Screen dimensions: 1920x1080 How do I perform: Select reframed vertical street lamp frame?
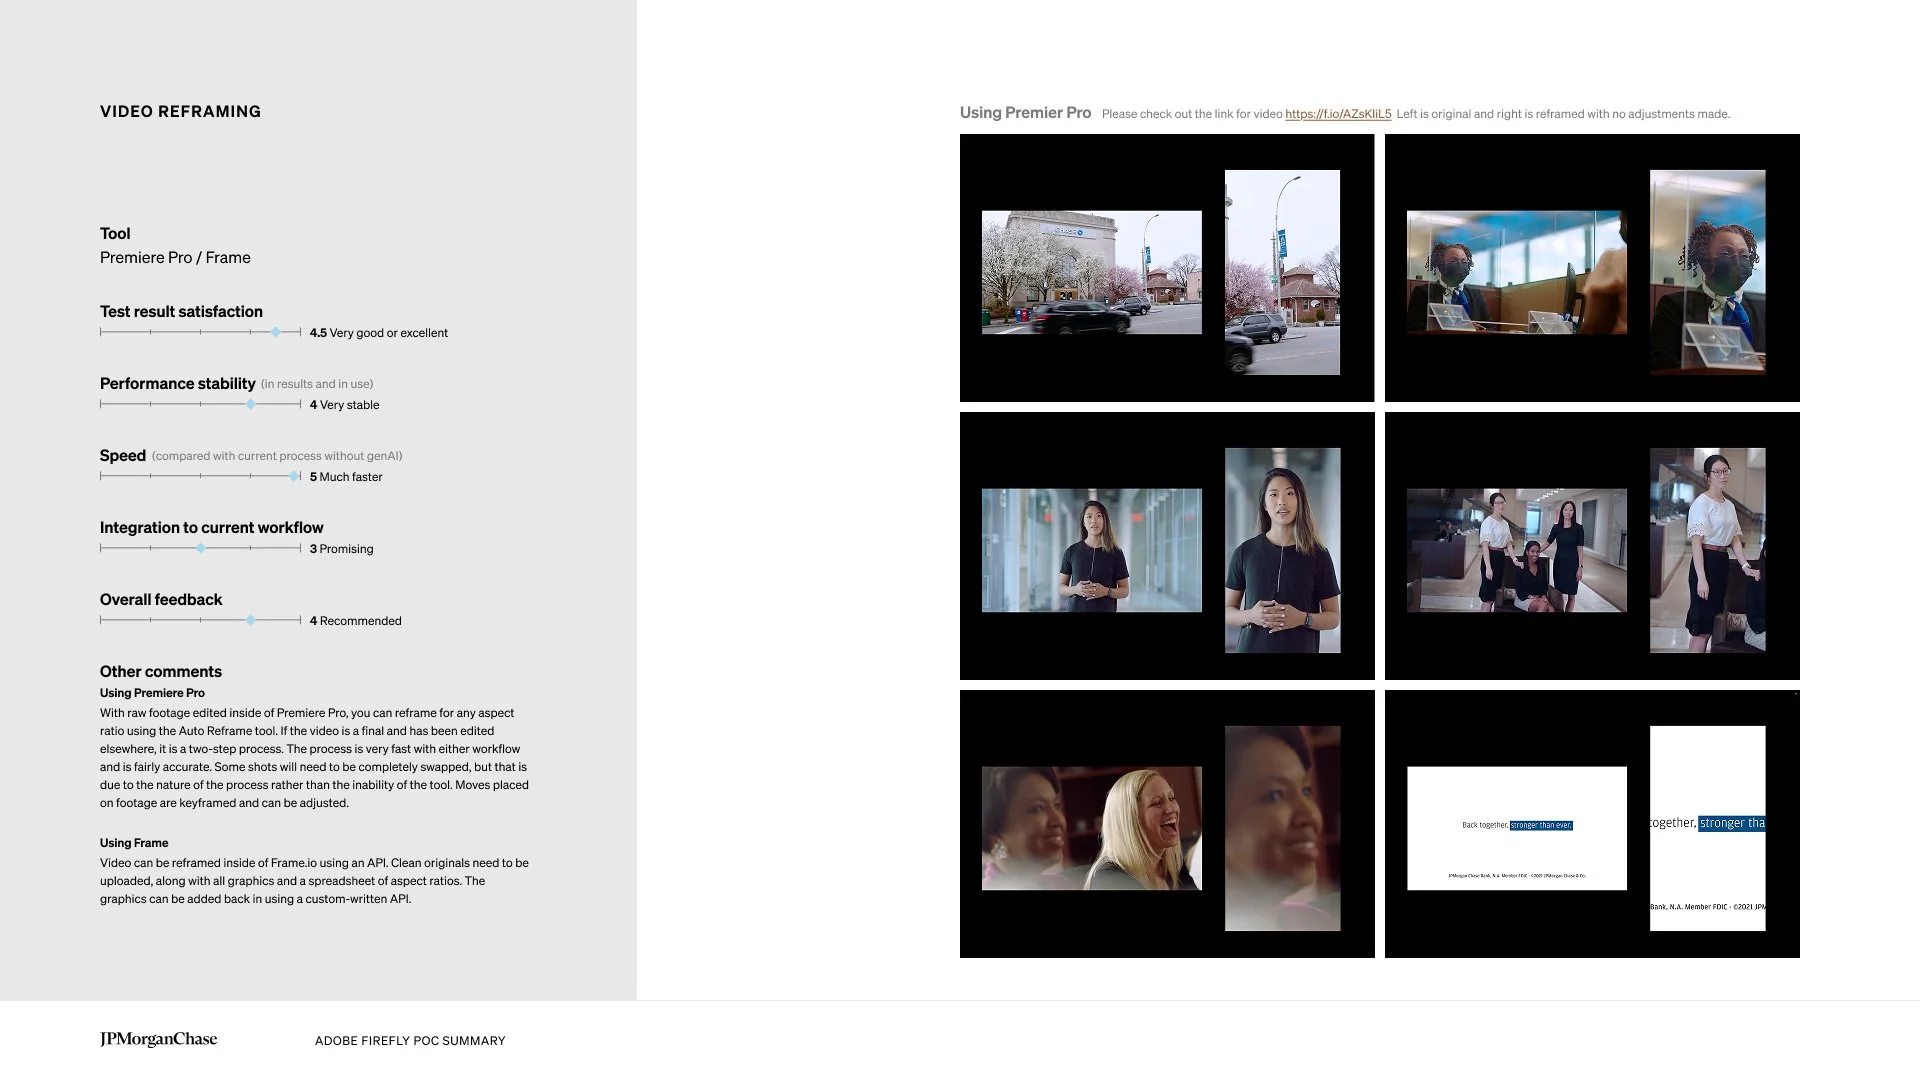tap(1282, 272)
